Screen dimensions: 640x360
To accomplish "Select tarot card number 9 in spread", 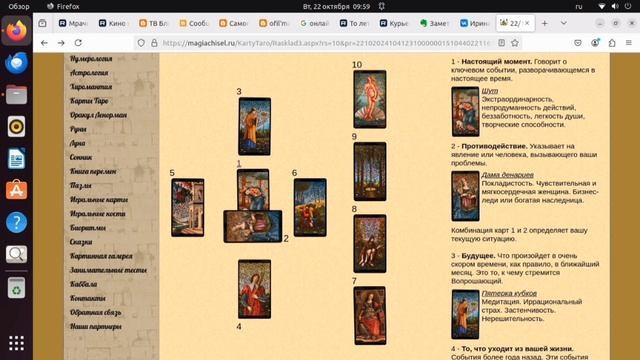I will pyautogui.click(x=370, y=171).
